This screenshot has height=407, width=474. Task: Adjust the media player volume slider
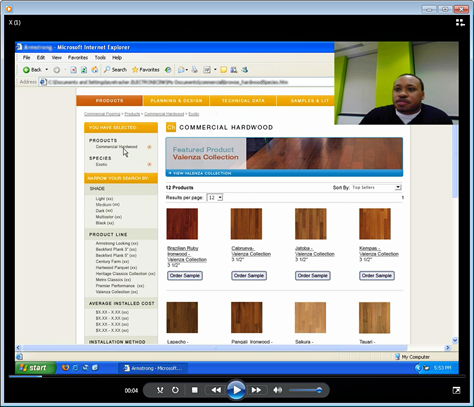click(x=306, y=390)
